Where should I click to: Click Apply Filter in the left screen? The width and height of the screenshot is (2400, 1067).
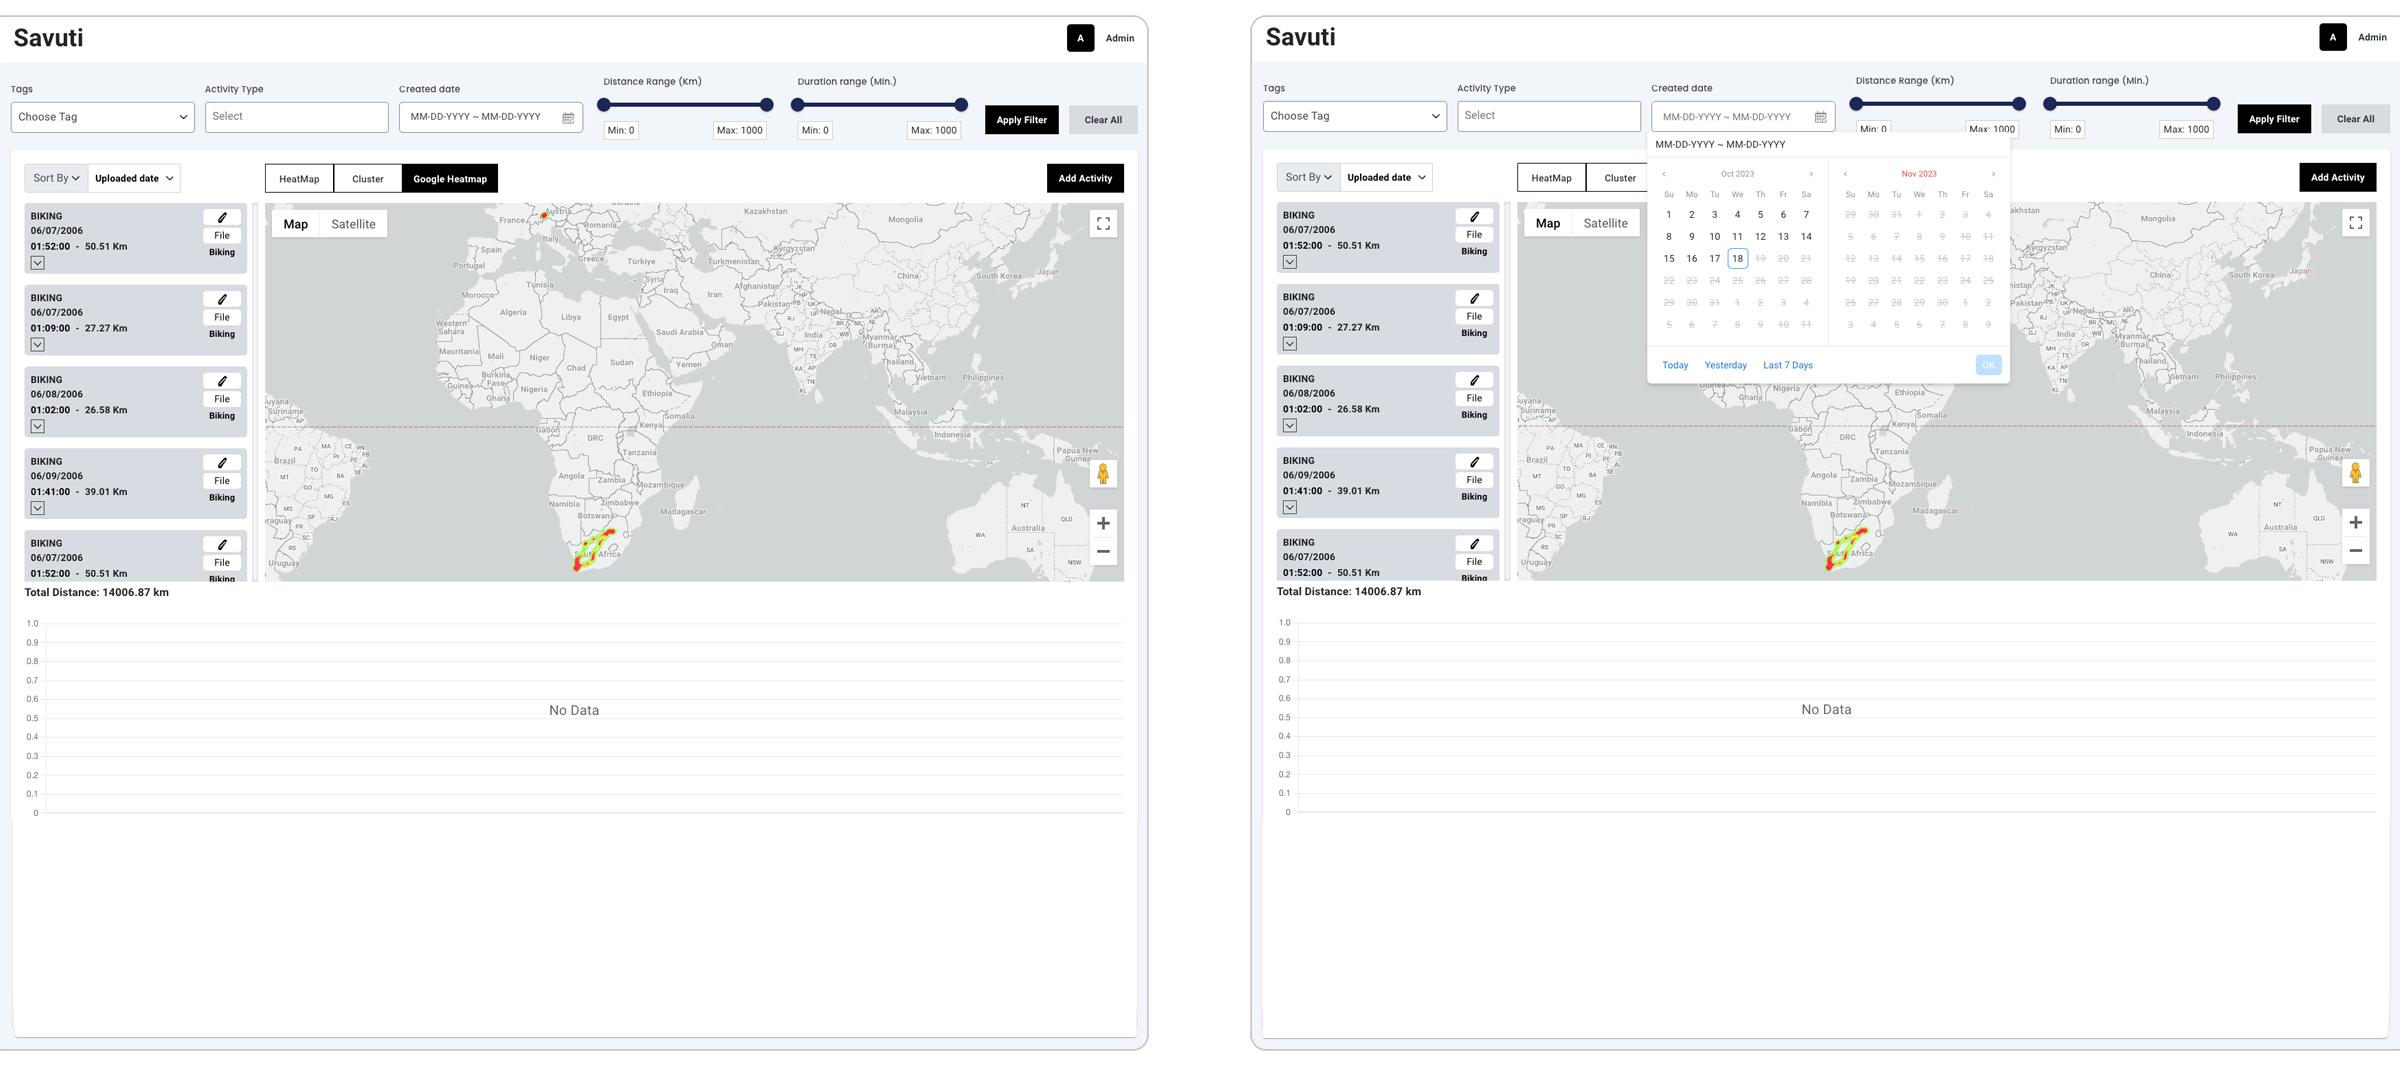pyautogui.click(x=1021, y=120)
